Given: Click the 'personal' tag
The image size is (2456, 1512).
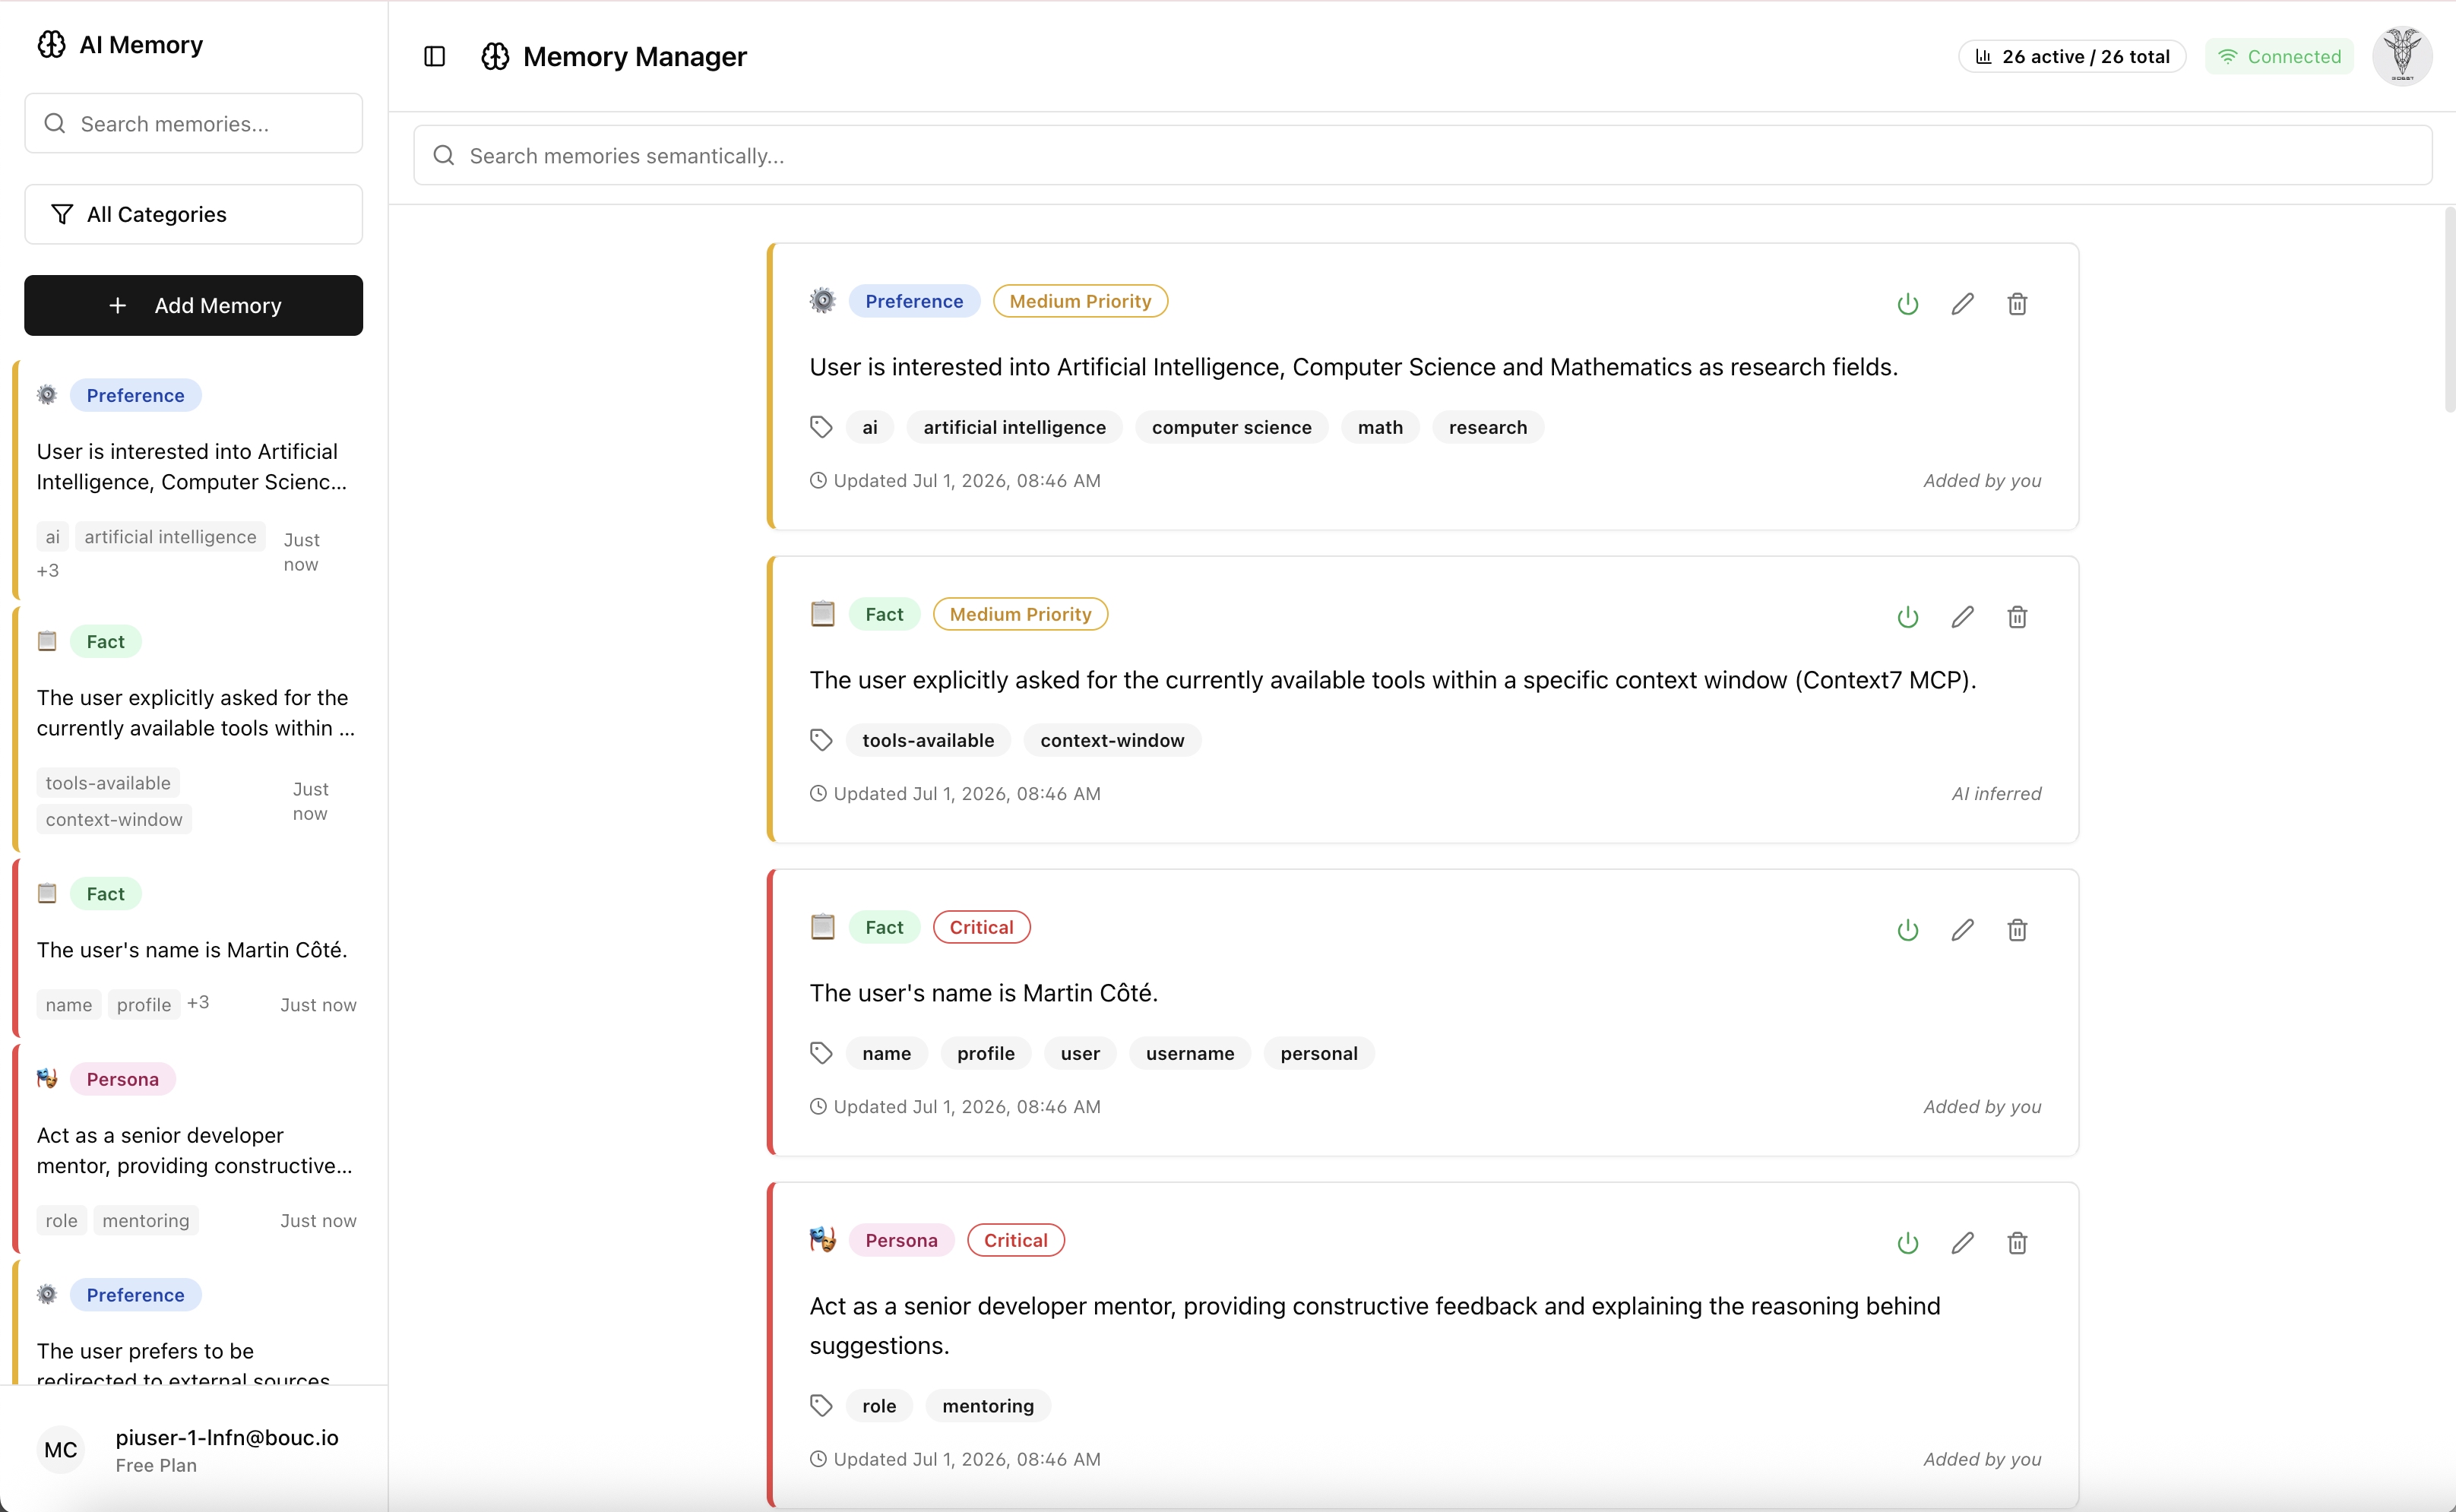Looking at the screenshot, I should [1319, 1053].
